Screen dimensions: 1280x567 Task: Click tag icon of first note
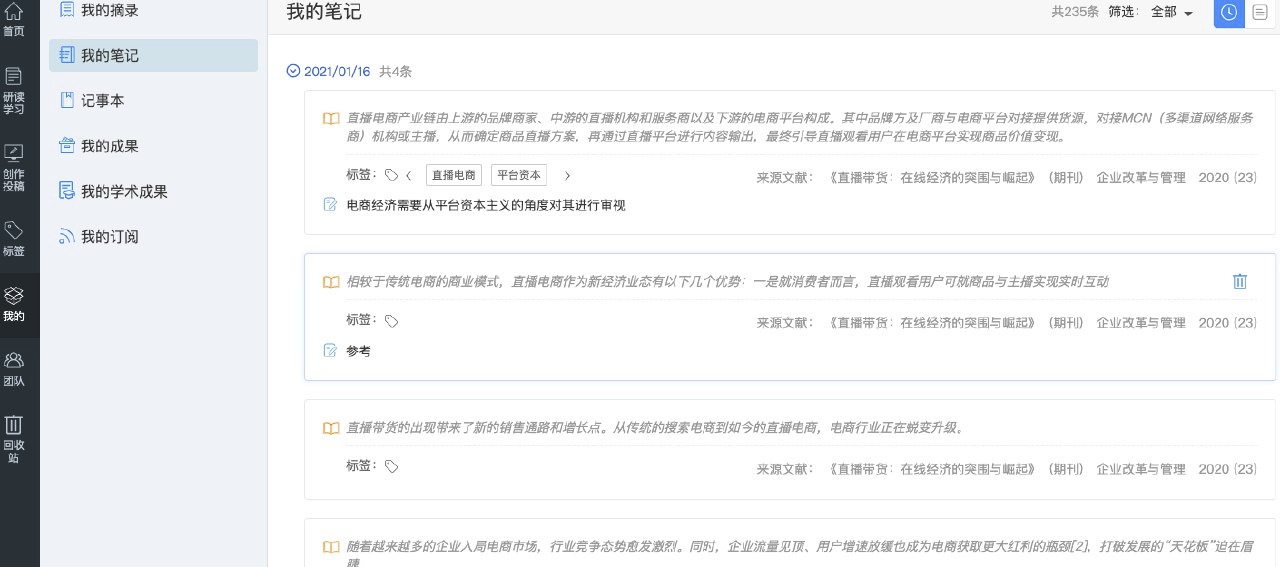click(392, 176)
